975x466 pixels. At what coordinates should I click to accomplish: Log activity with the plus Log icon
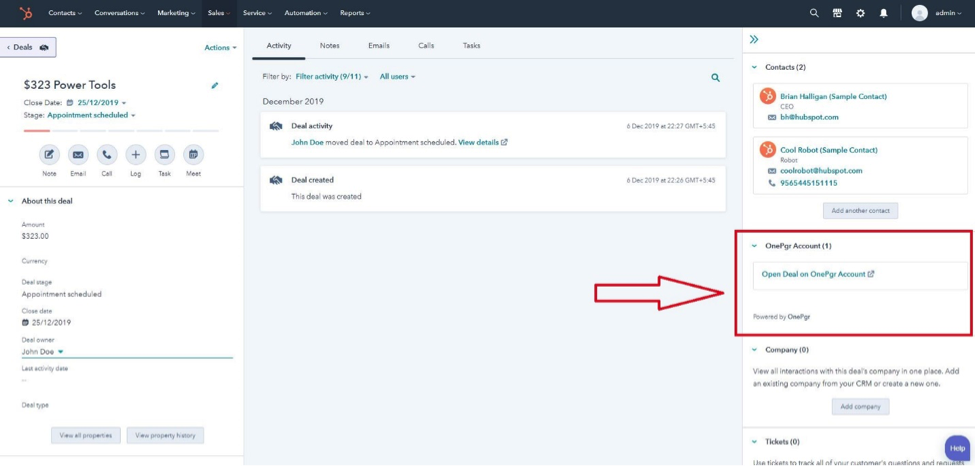(x=136, y=154)
